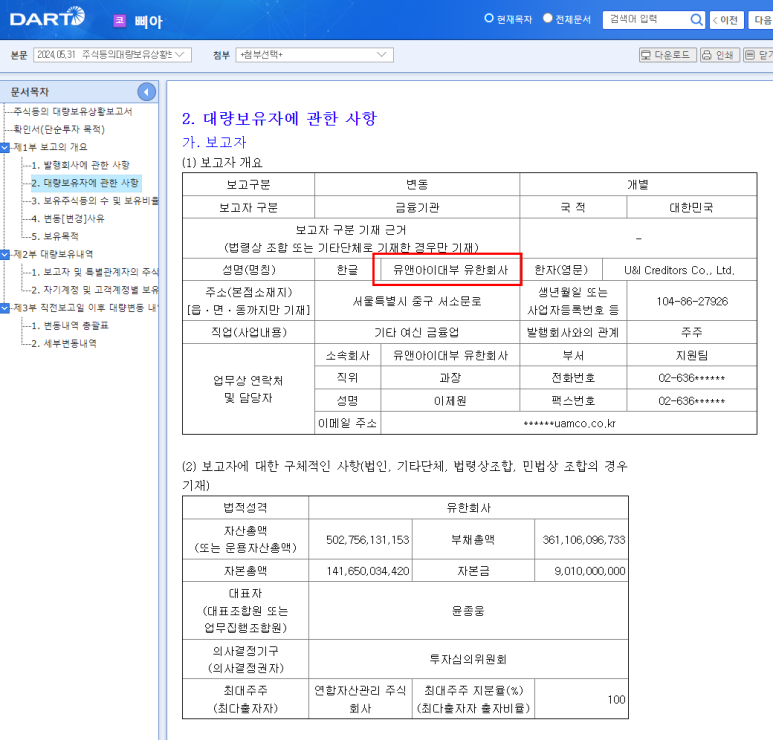
Task: Click the cell 기타 여신 금융업
Action: (x=417, y=333)
